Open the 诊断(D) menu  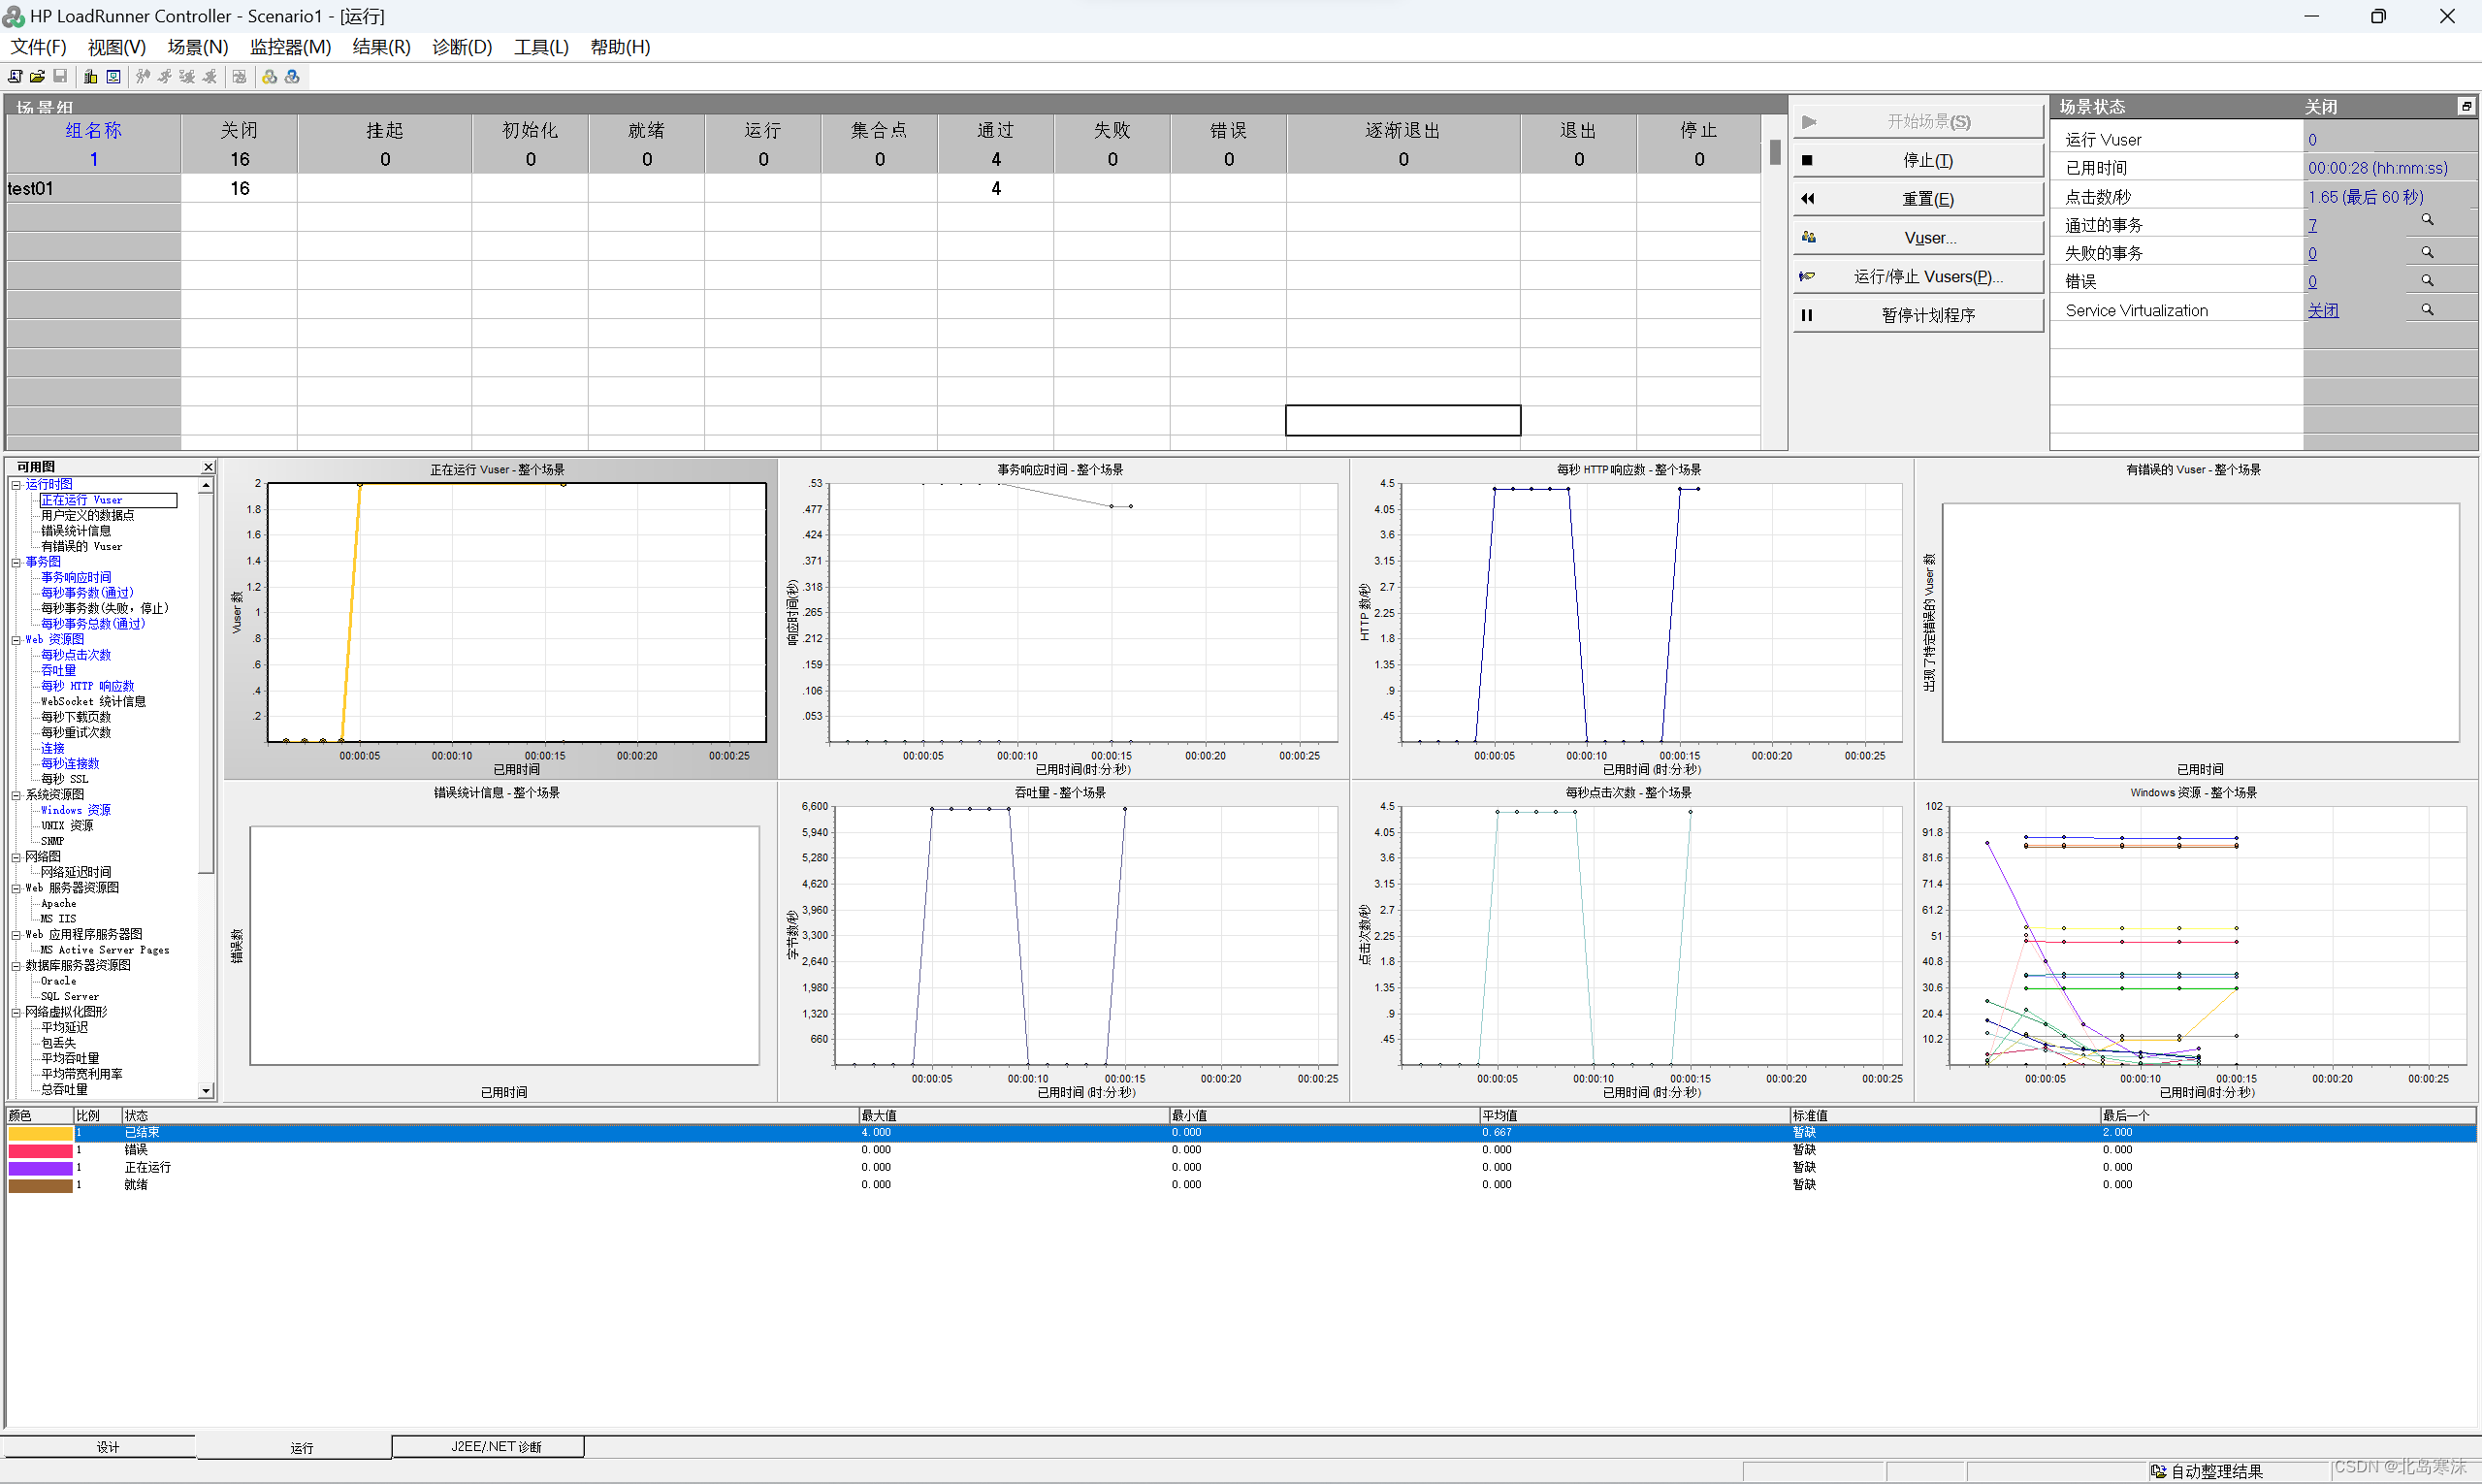coord(462,47)
